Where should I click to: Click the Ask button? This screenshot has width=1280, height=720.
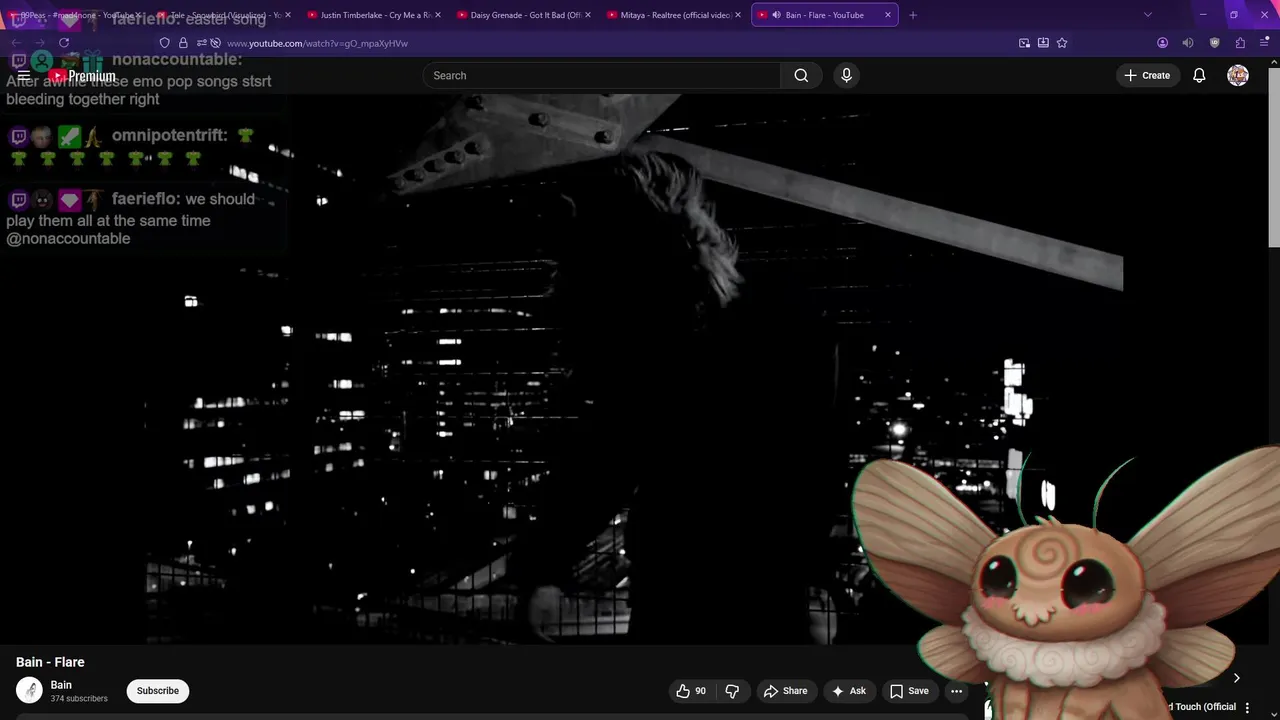(x=848, y=691)
